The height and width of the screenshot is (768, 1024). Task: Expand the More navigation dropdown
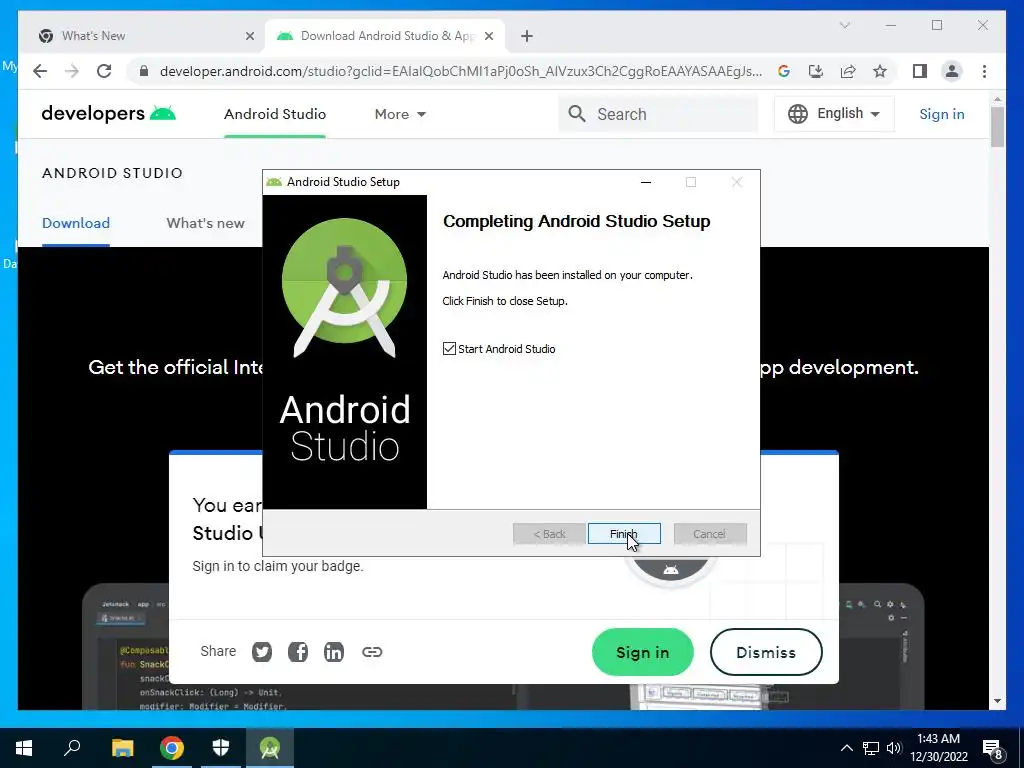click(400, 114)
